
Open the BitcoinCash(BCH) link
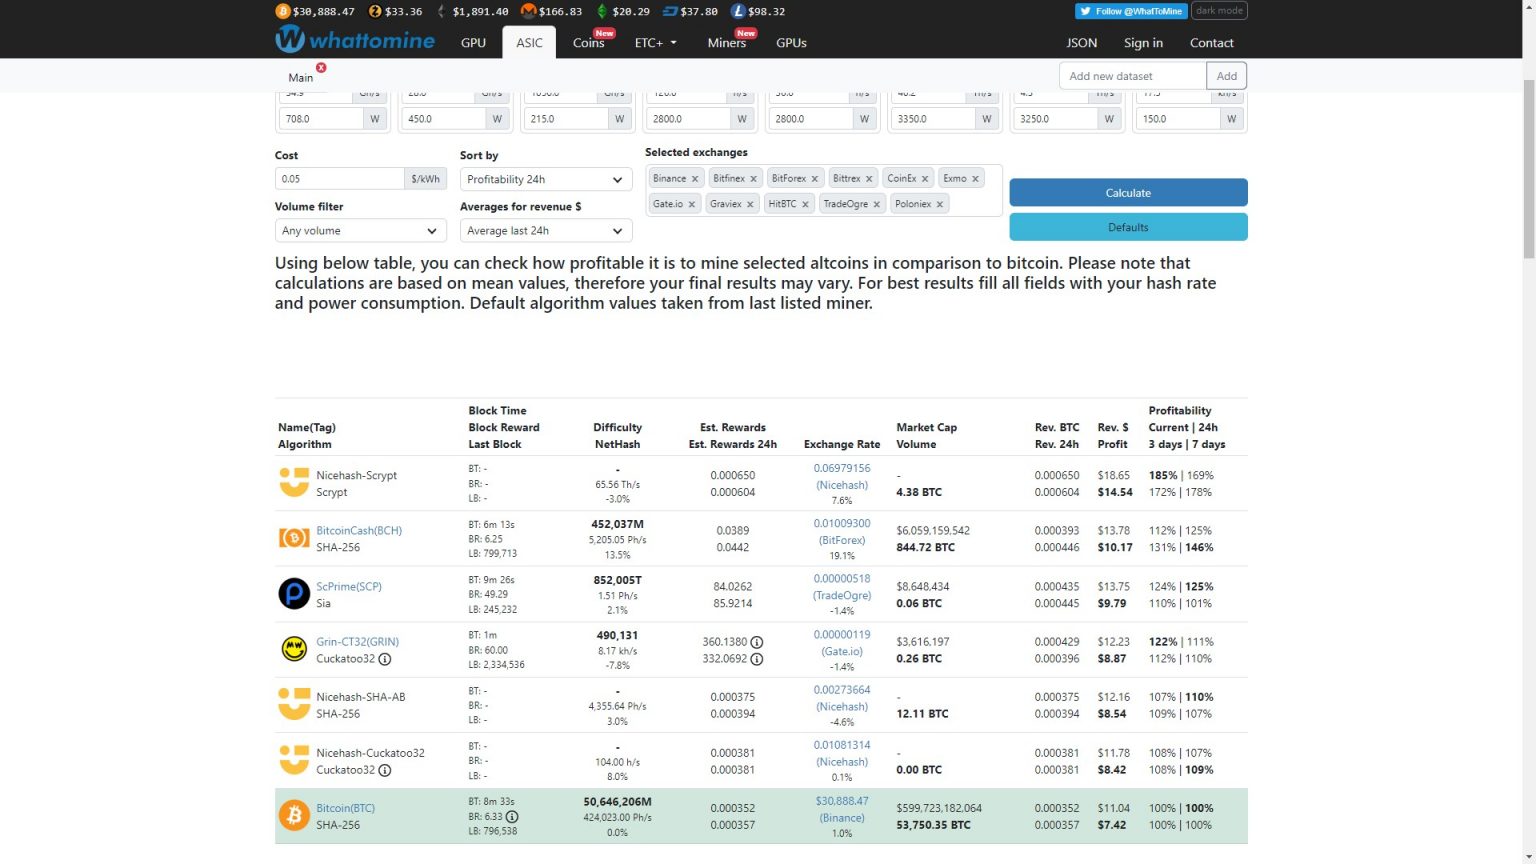tap(359, 531)
